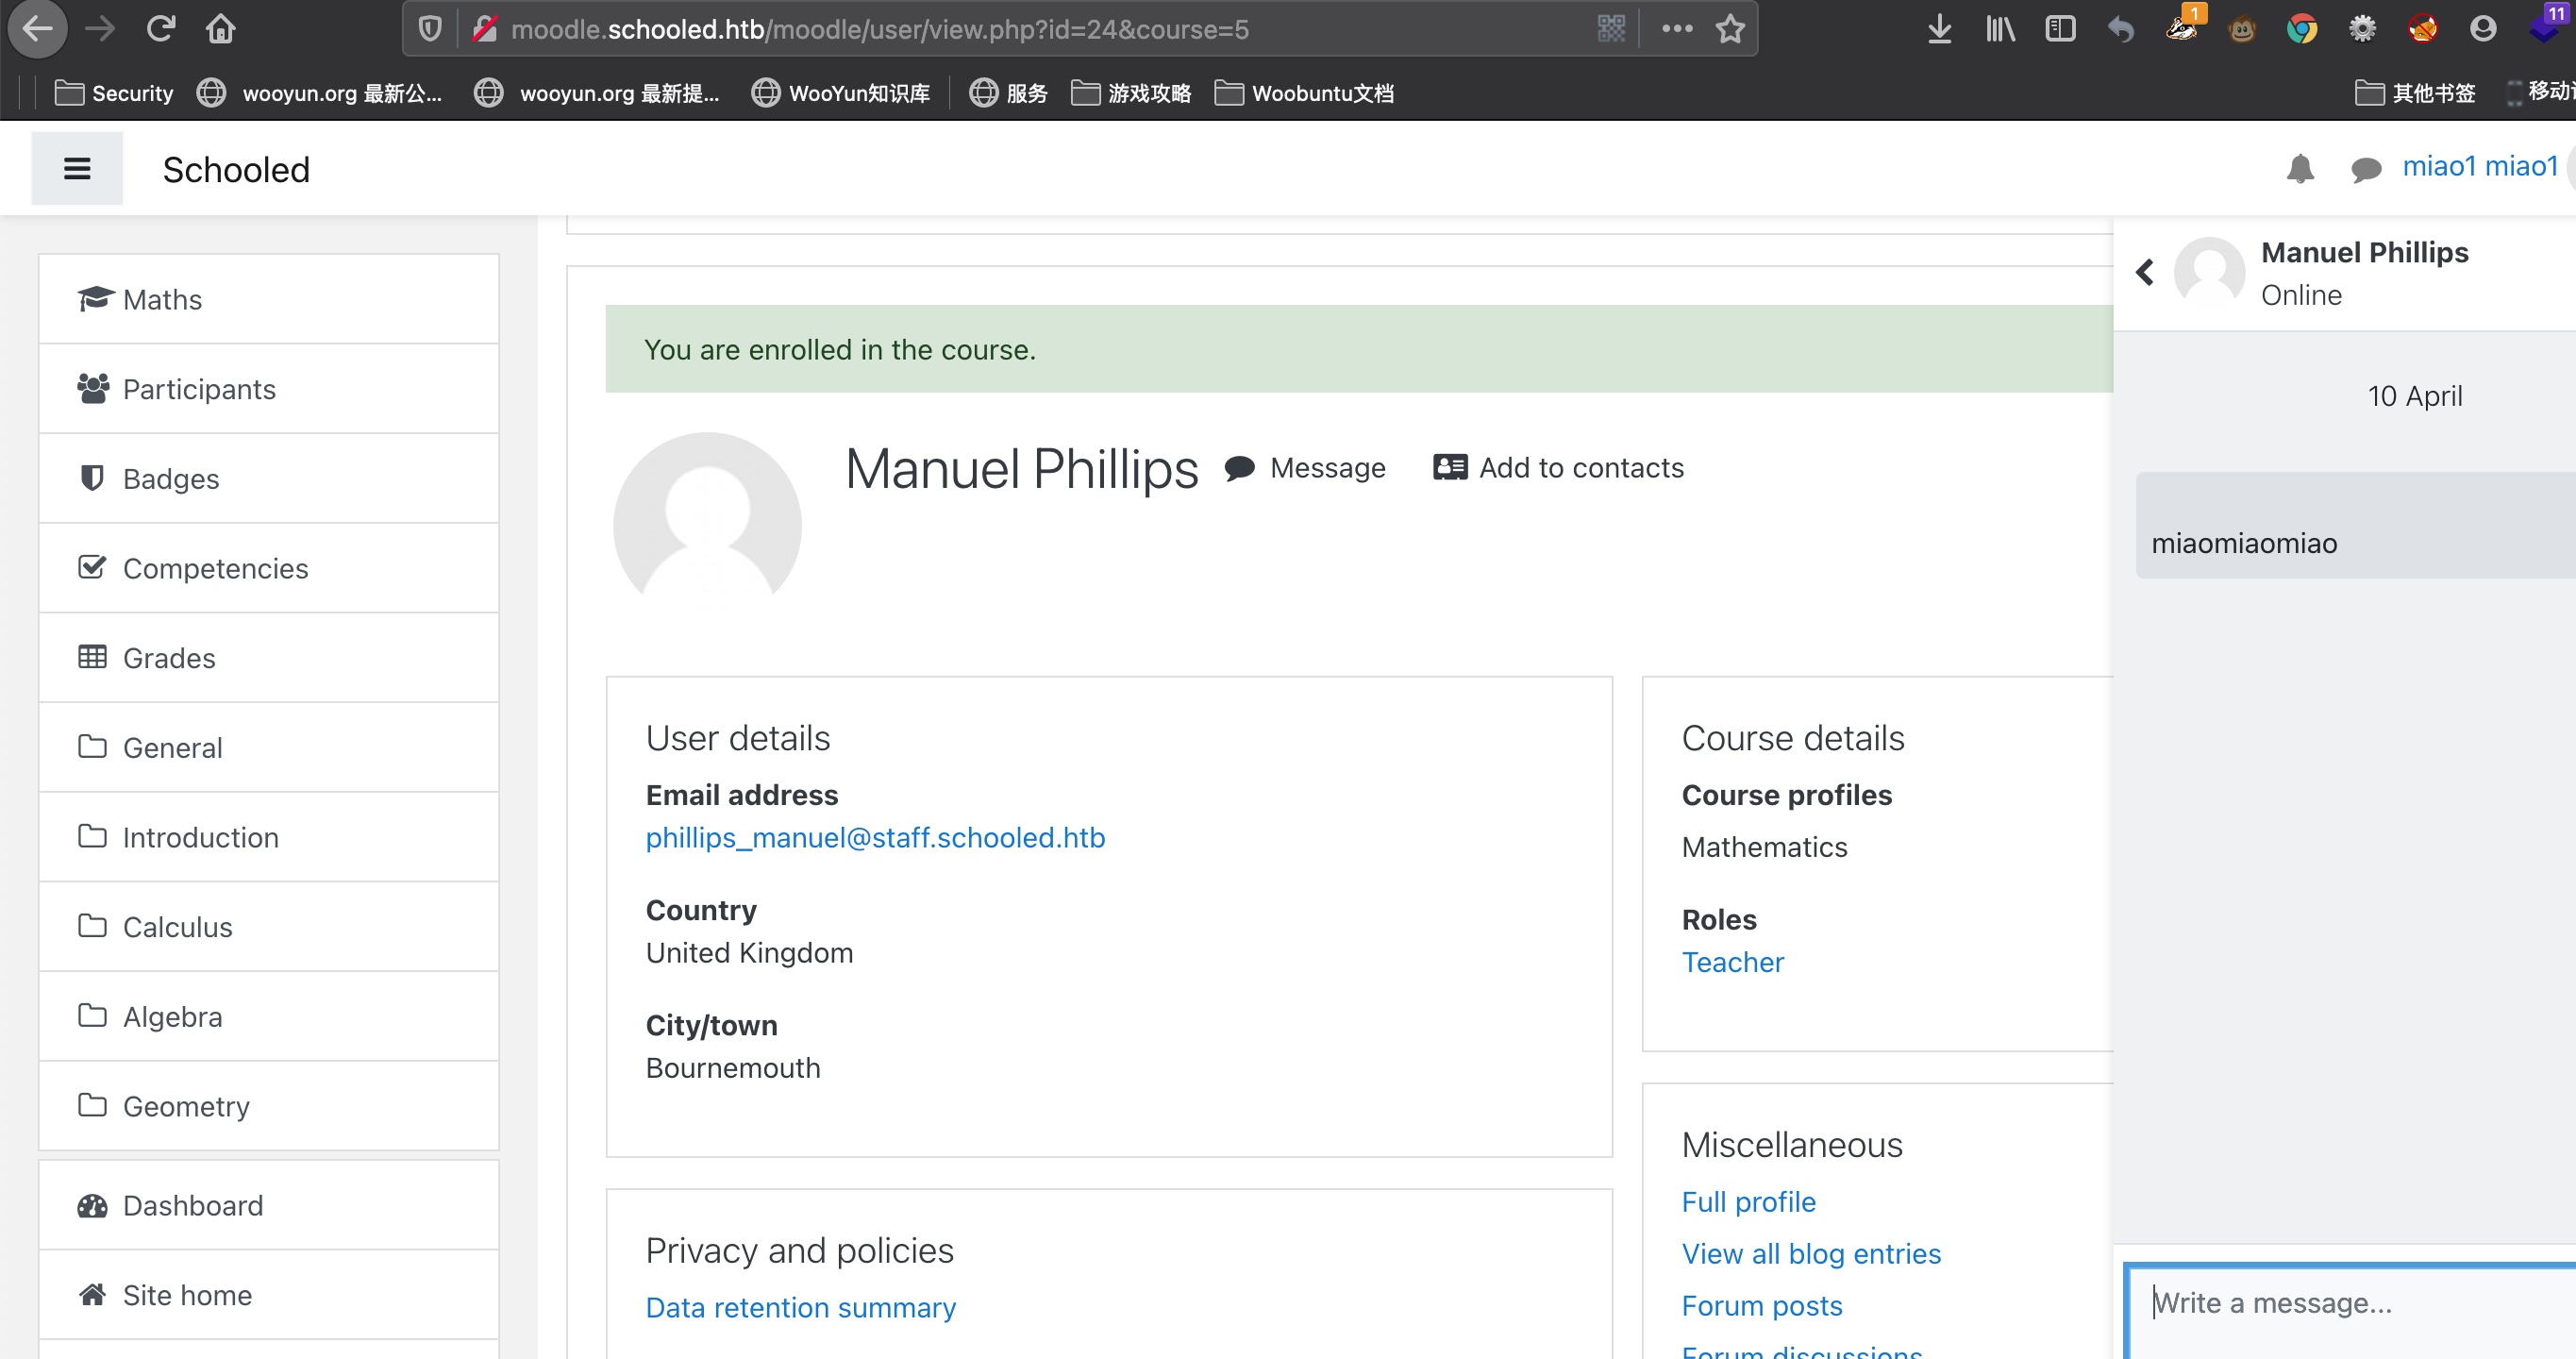Image resolution: width=2576 pixels, height=1359 pixels.
Task: Open the Downloads arrow in the toolbar
Action: tap(1938, 29)
